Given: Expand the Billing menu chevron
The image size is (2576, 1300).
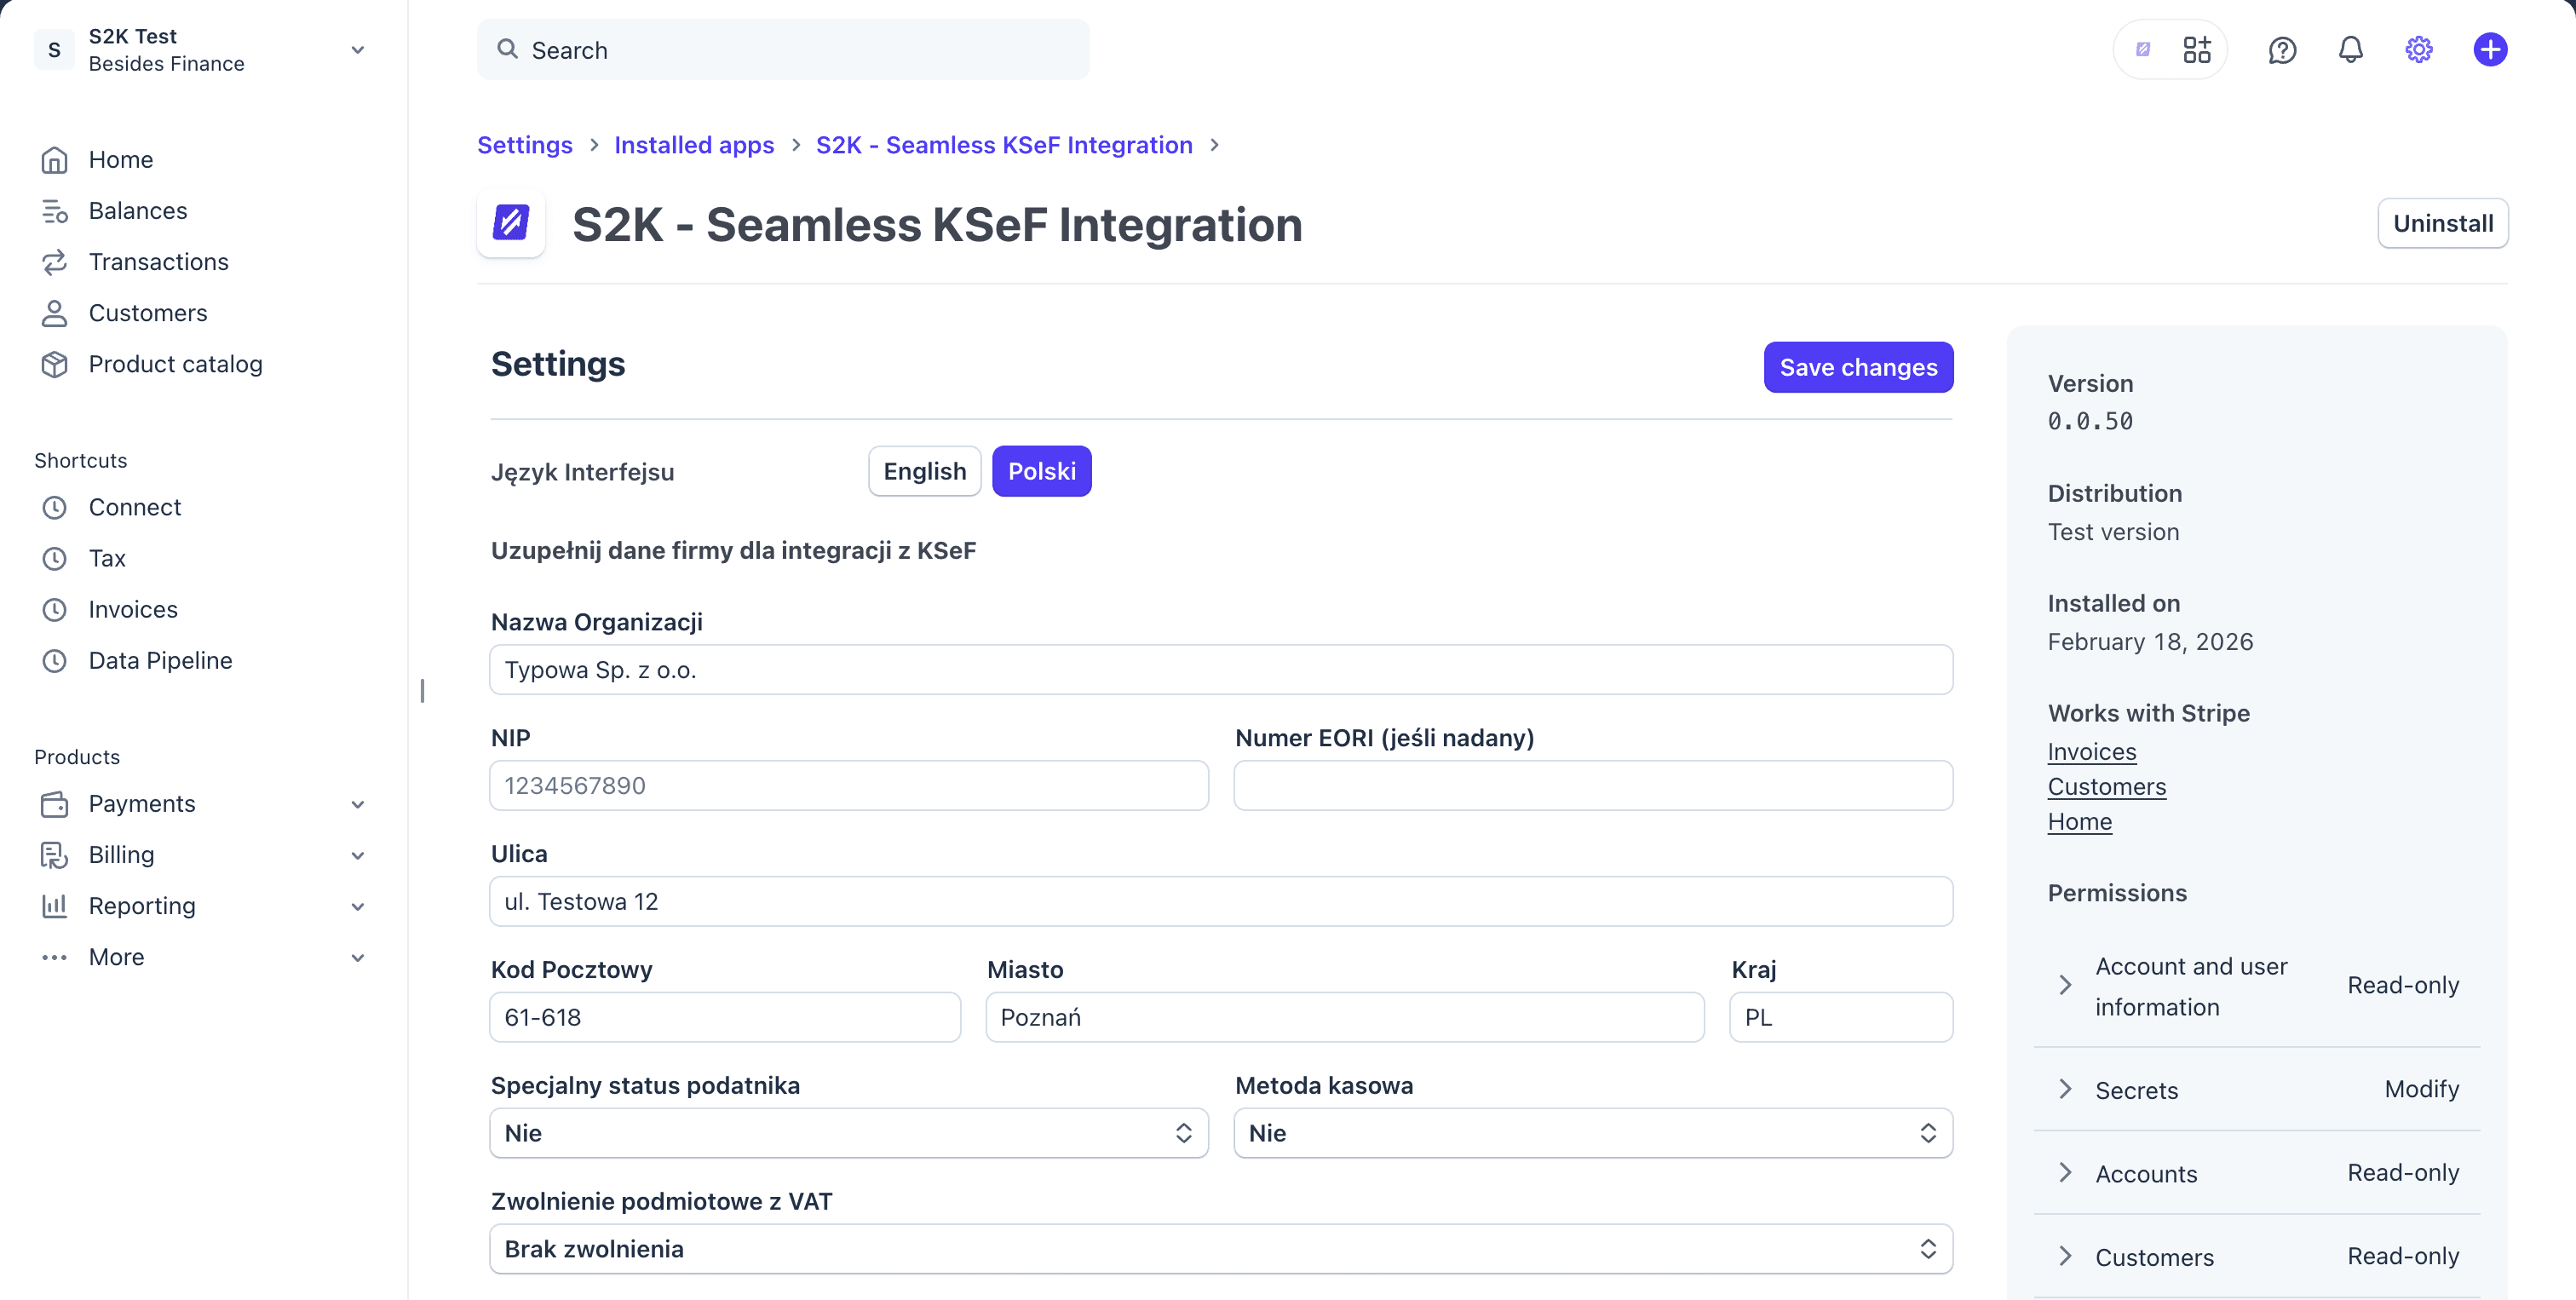Looking at the screenshot, I should [x=357, y=855].
